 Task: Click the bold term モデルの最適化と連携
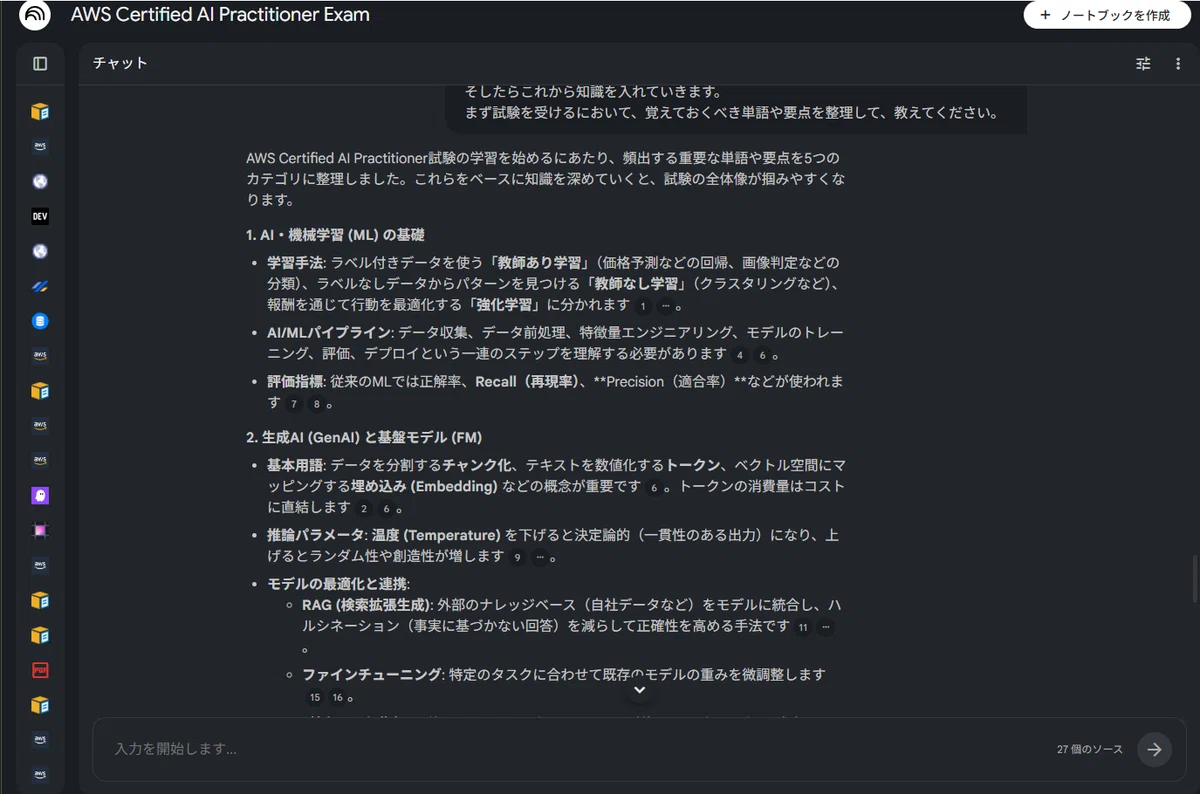click(x=337, y=584)
